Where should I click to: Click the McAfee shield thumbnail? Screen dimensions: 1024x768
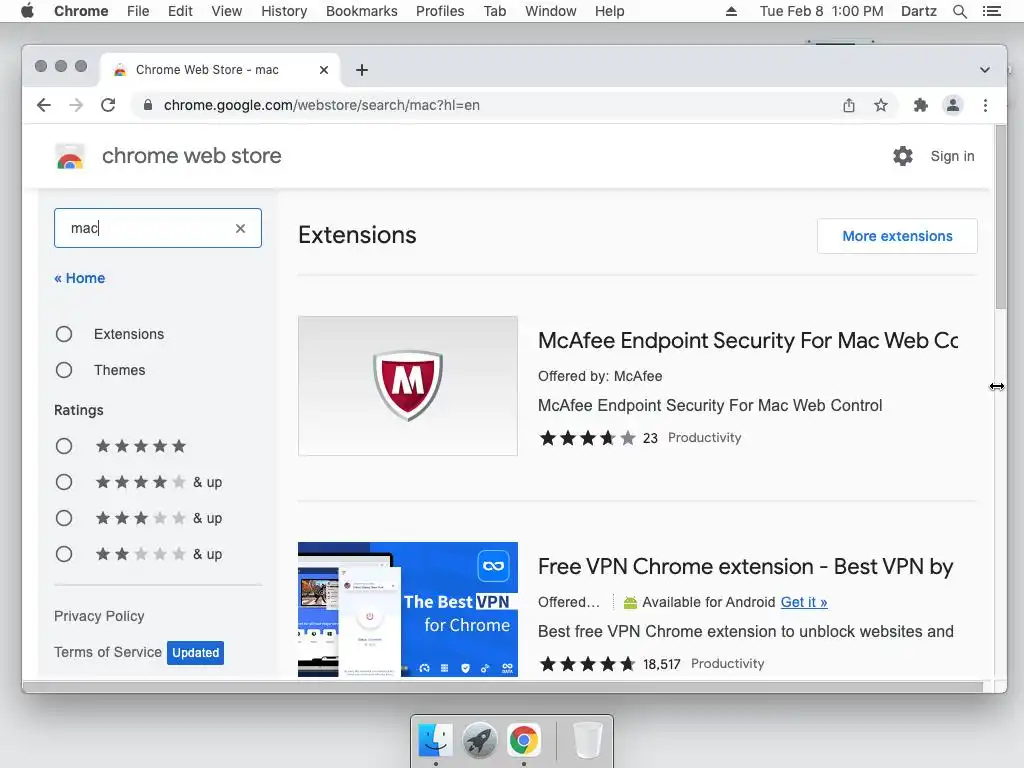(x=408, y=386)
